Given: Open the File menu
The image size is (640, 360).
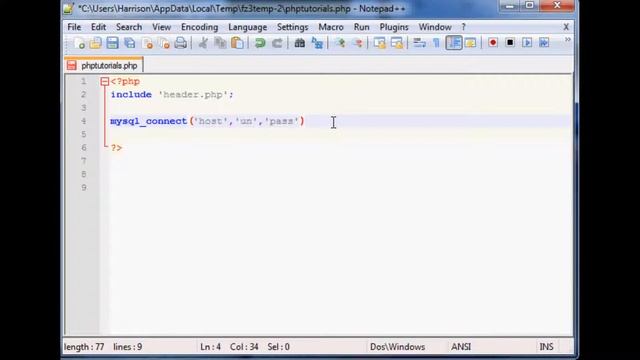Looking at the screenshot, I should click(x=74, y=27).
